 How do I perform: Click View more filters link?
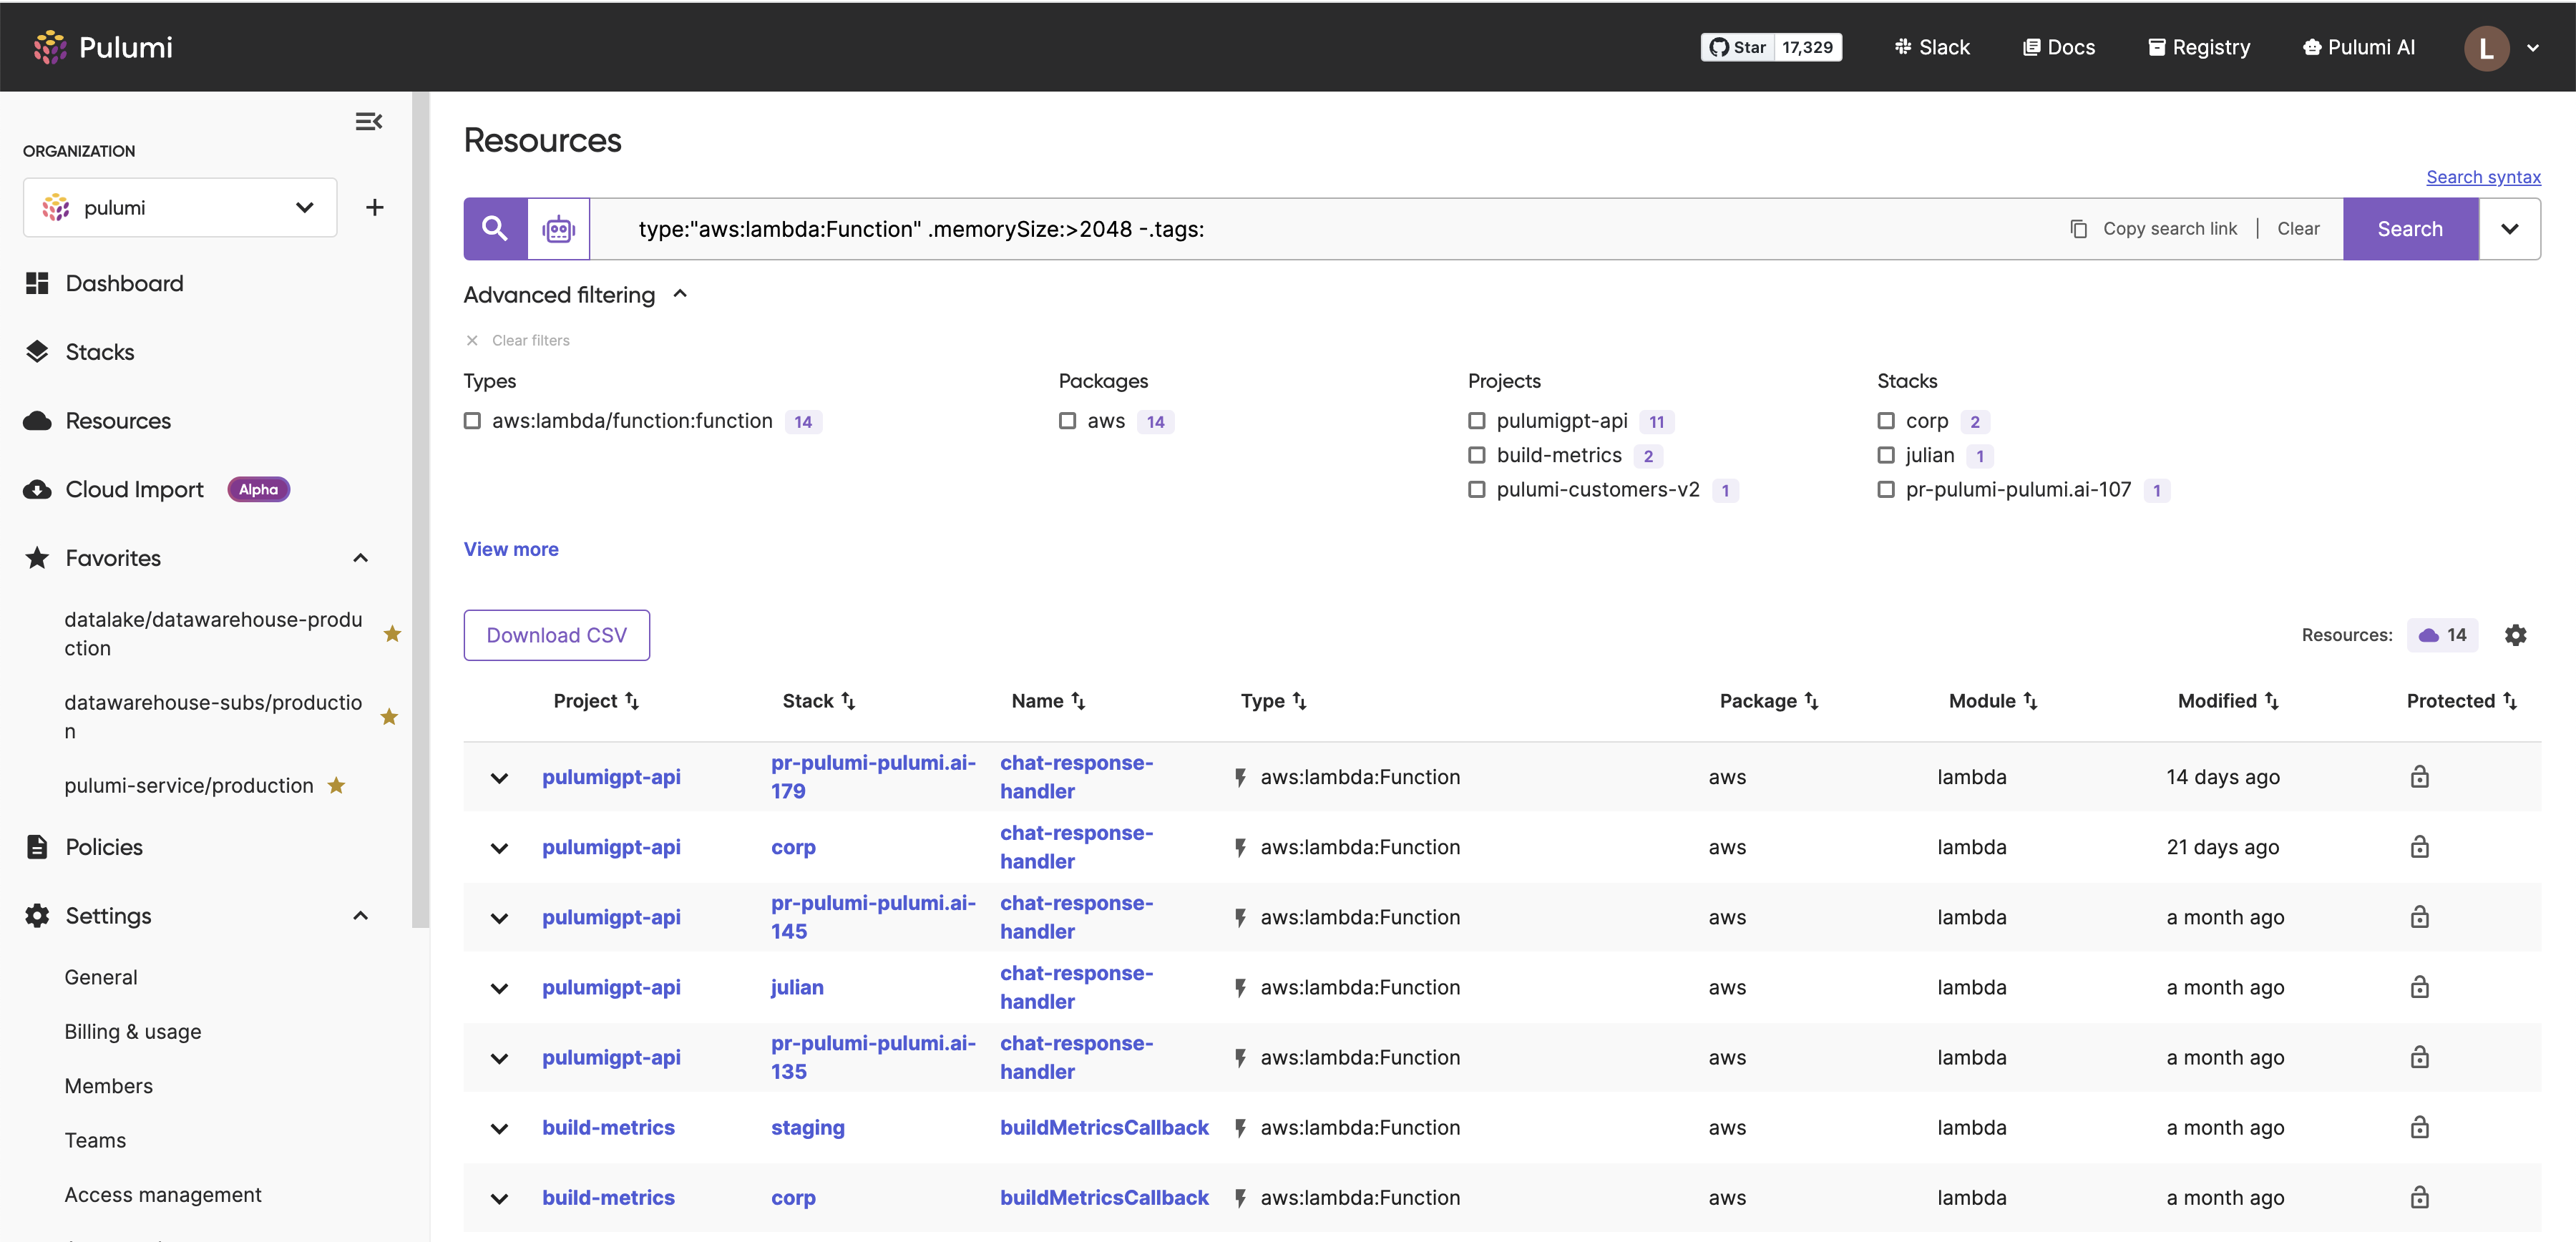point(511,549)
